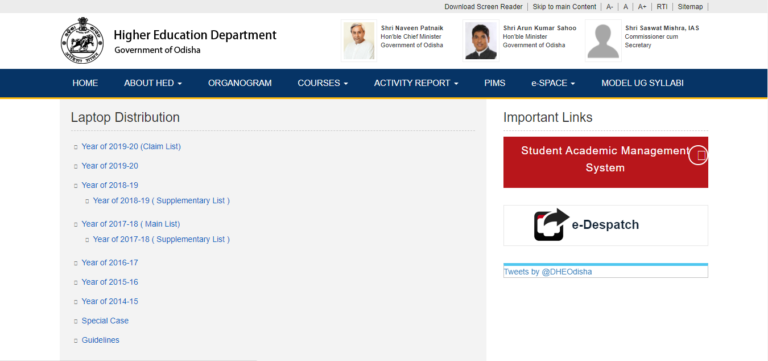Open Shri Arun Kumar Sahoo's photo
Image resolution: width=768 pixels, height=361 pixels.
[480, 41]
